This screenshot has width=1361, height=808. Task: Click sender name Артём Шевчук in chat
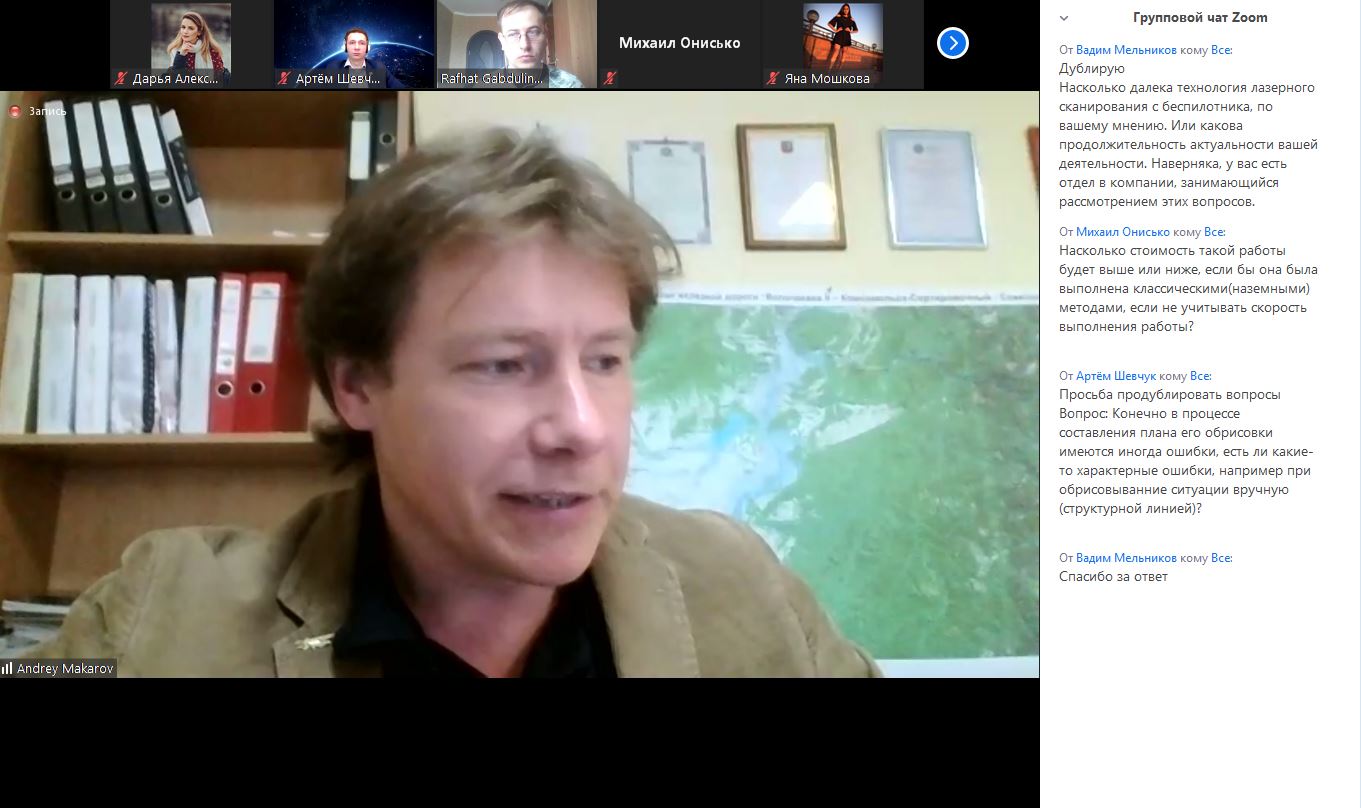pos(1116,376)
